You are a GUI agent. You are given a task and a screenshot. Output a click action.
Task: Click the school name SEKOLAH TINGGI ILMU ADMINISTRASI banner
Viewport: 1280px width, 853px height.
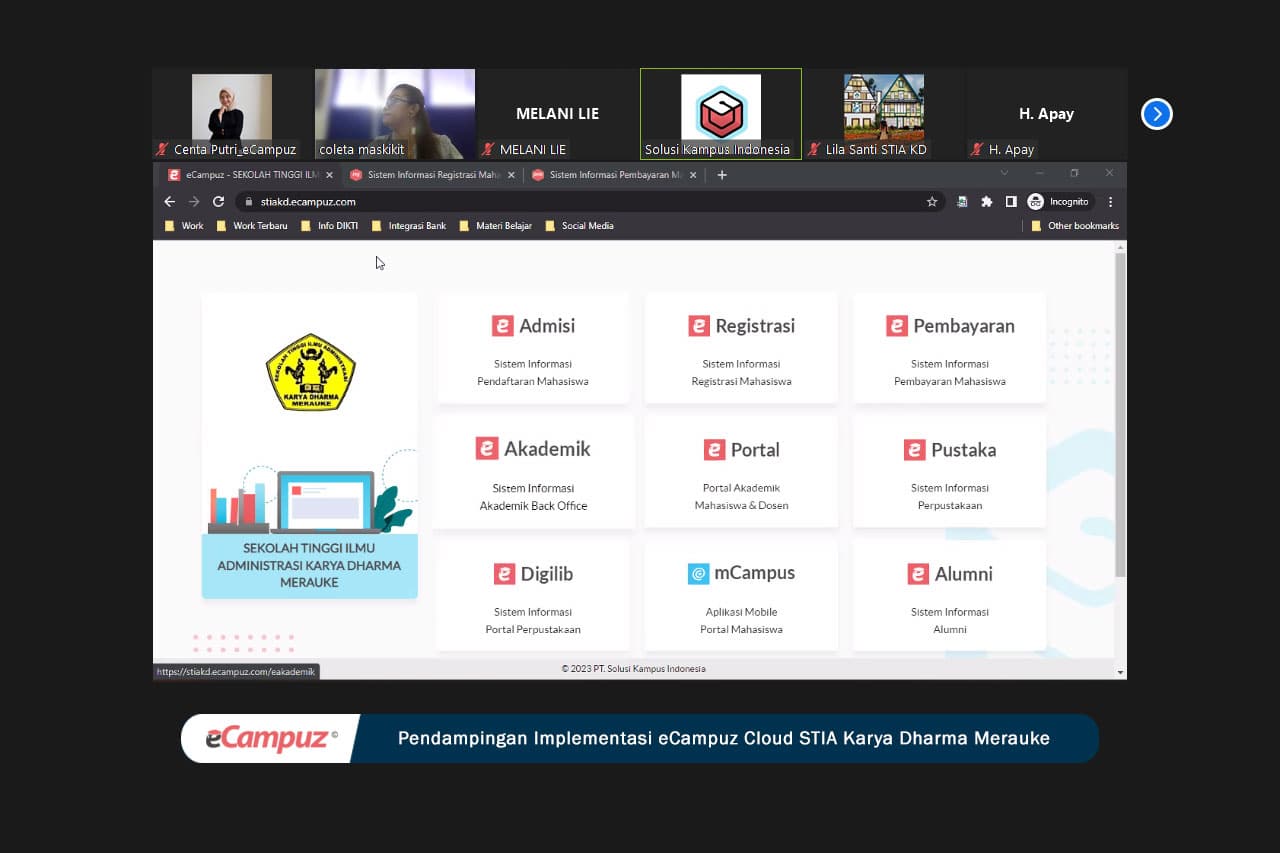tap(310, 565)
